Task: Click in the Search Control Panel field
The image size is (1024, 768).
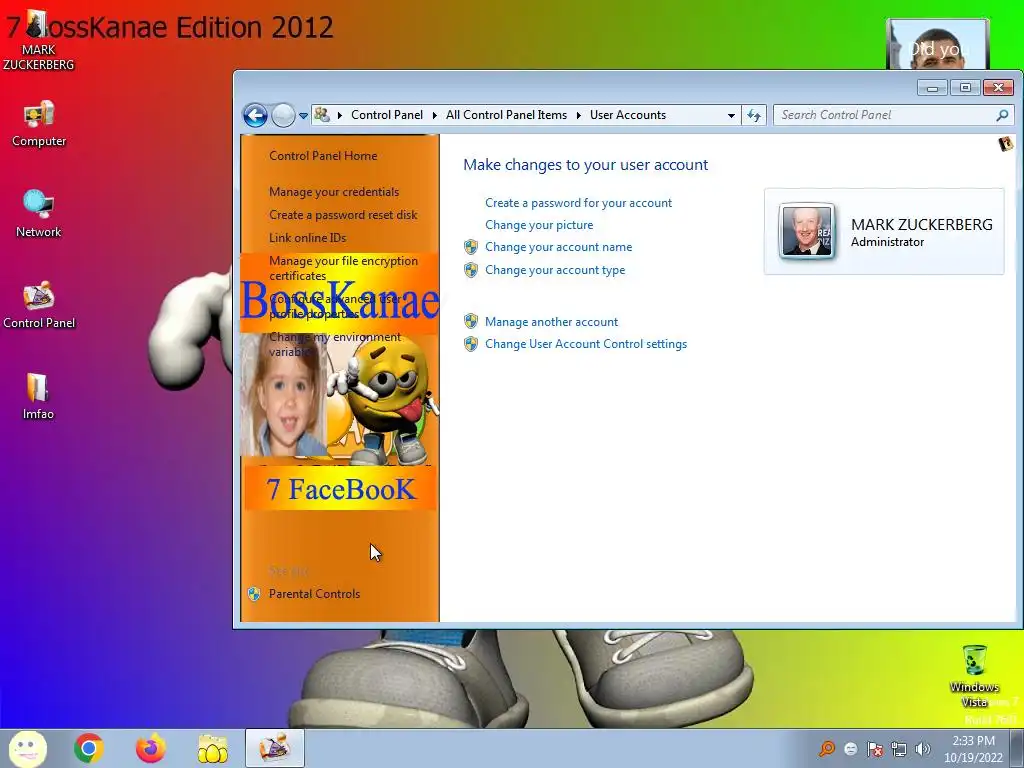Action: 887,115
